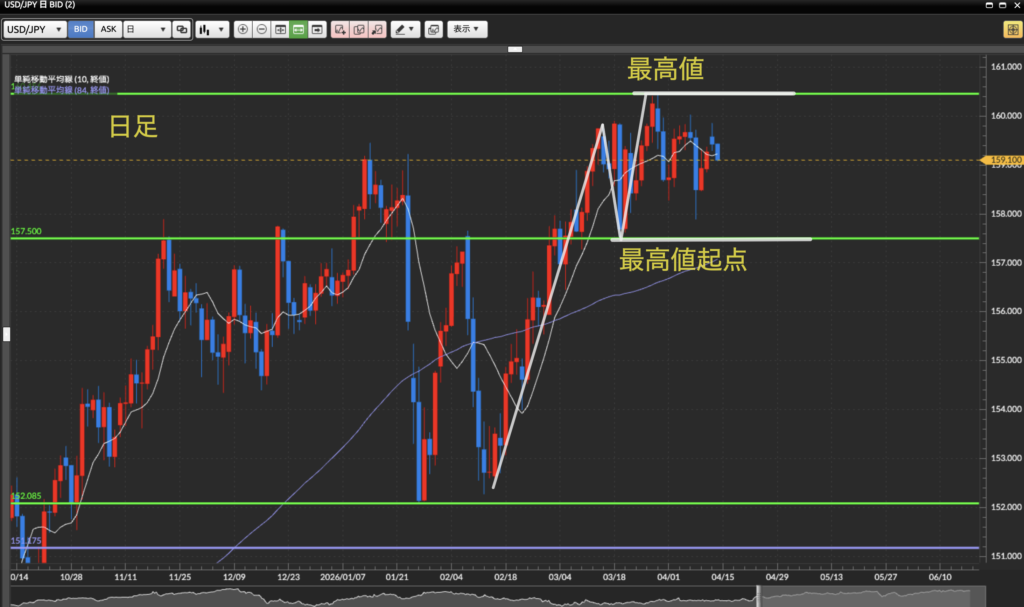
Task: Click the bottom overview timeline slider handle
Action: click(x=758, y=596)
